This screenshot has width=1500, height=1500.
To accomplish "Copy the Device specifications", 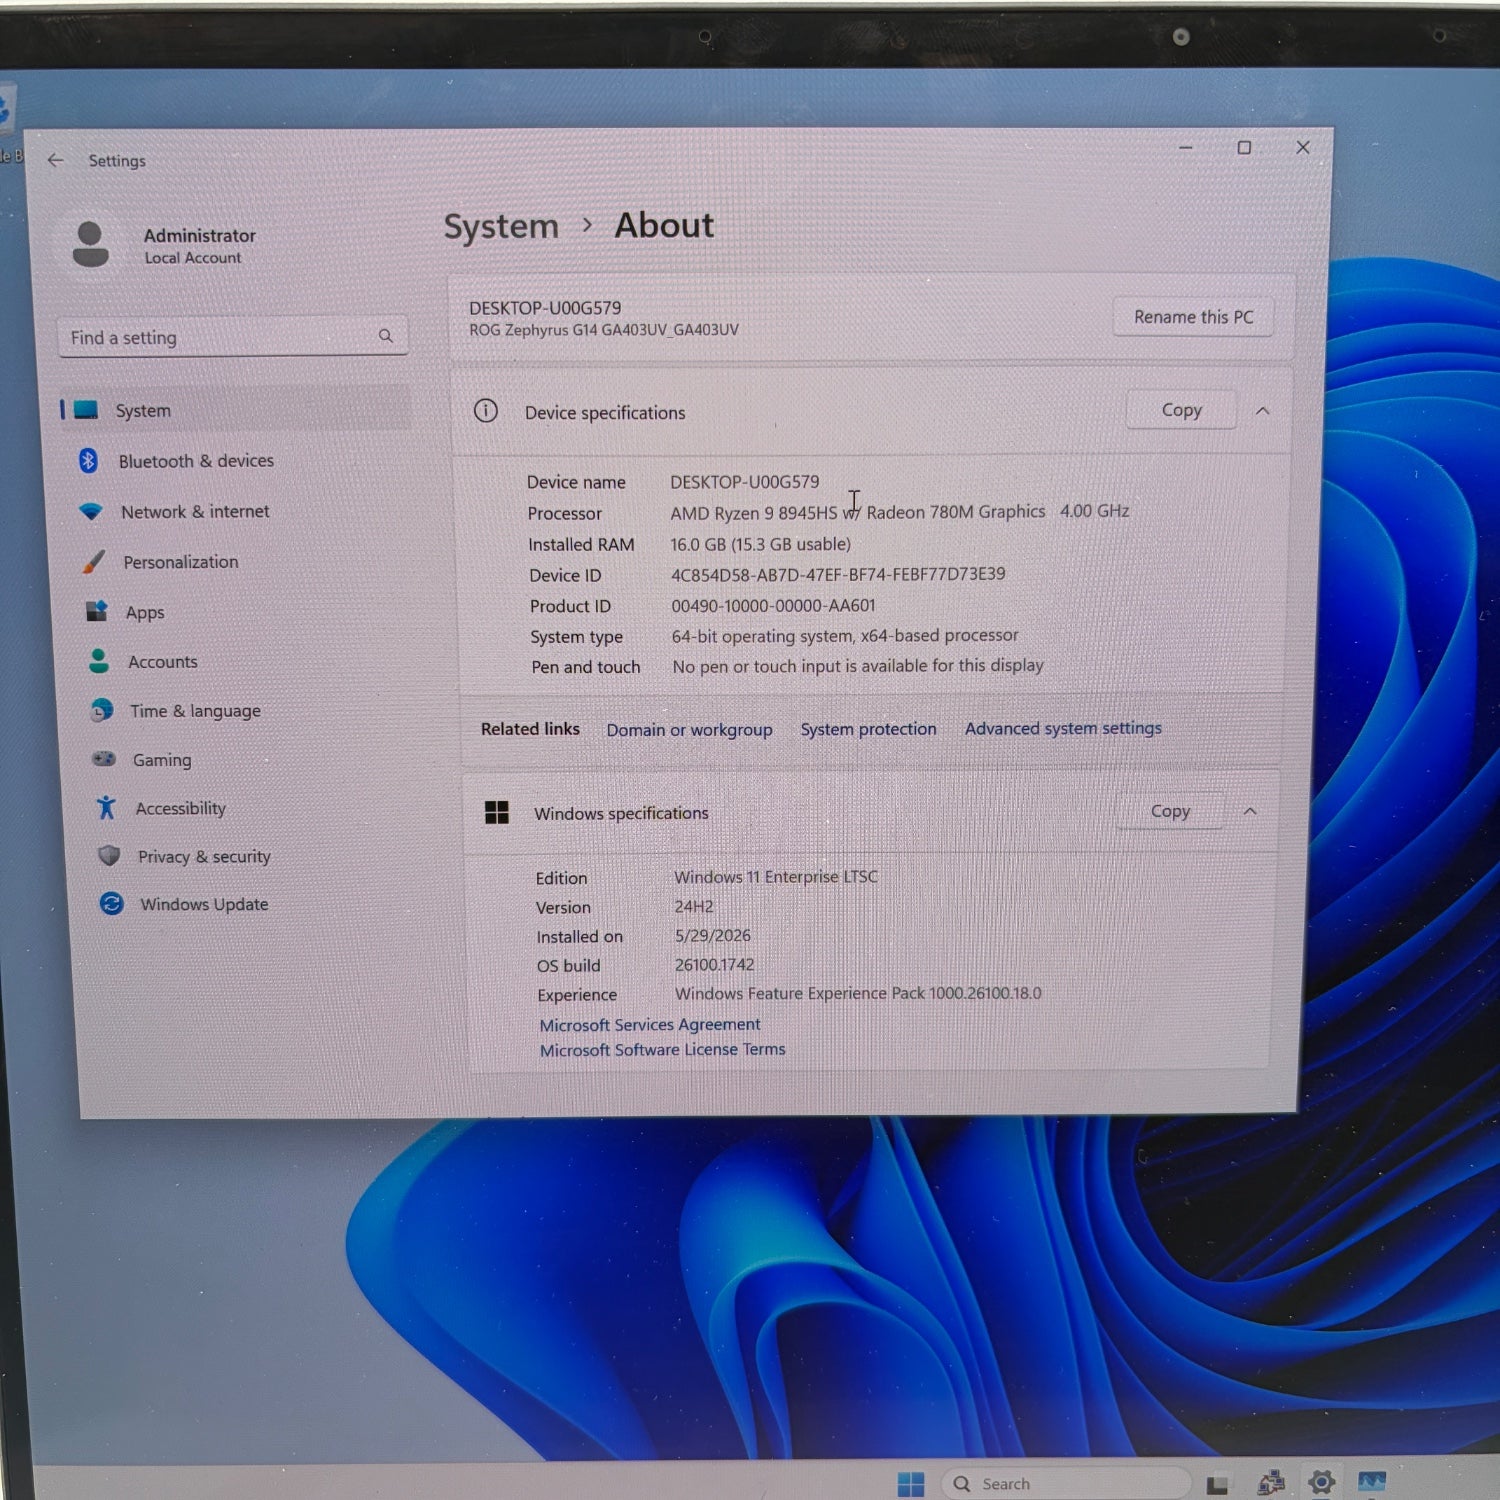I will tap(1181, 410).
